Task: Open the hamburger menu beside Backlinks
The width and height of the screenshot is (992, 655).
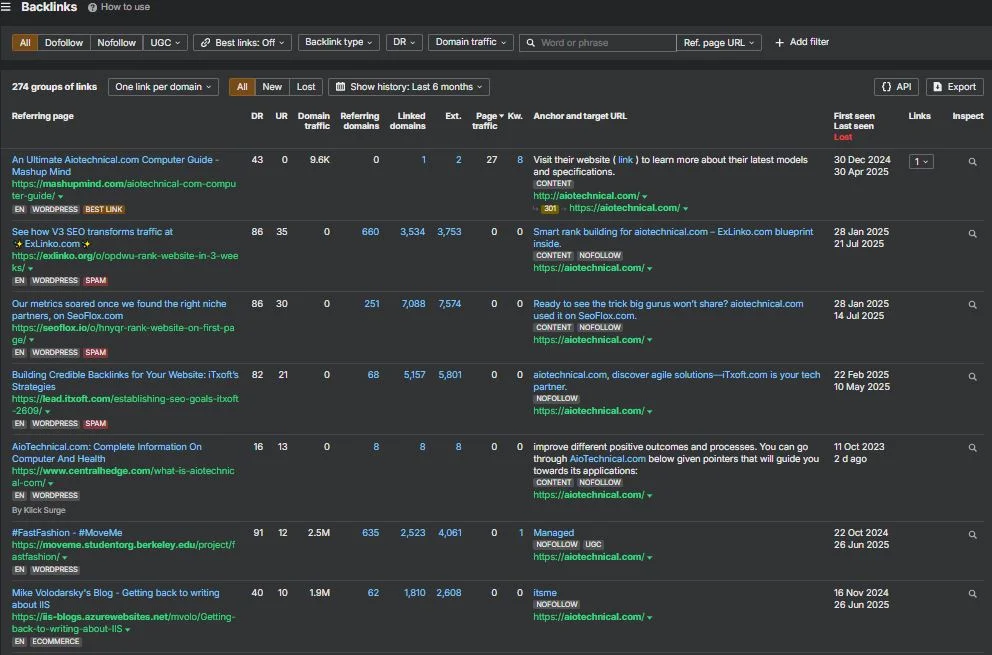Action: click(x=6, y=7)
